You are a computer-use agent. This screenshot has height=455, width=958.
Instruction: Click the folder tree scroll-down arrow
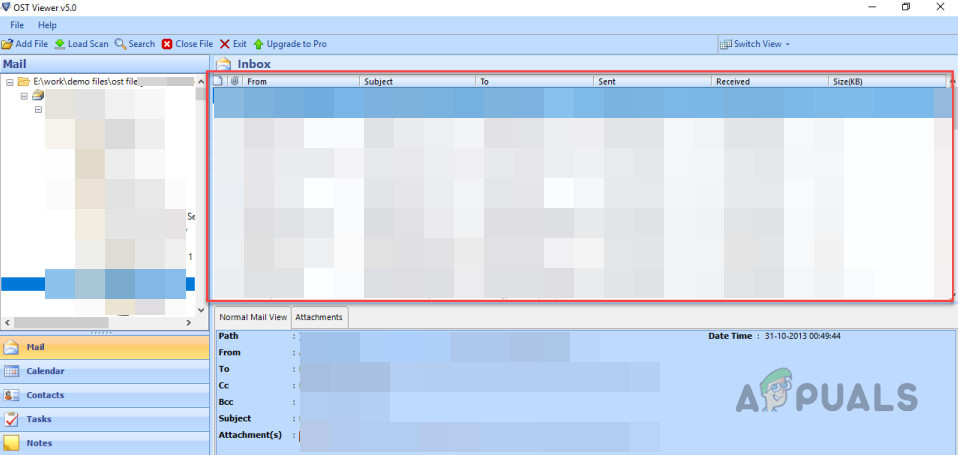[x=201, y=310]
